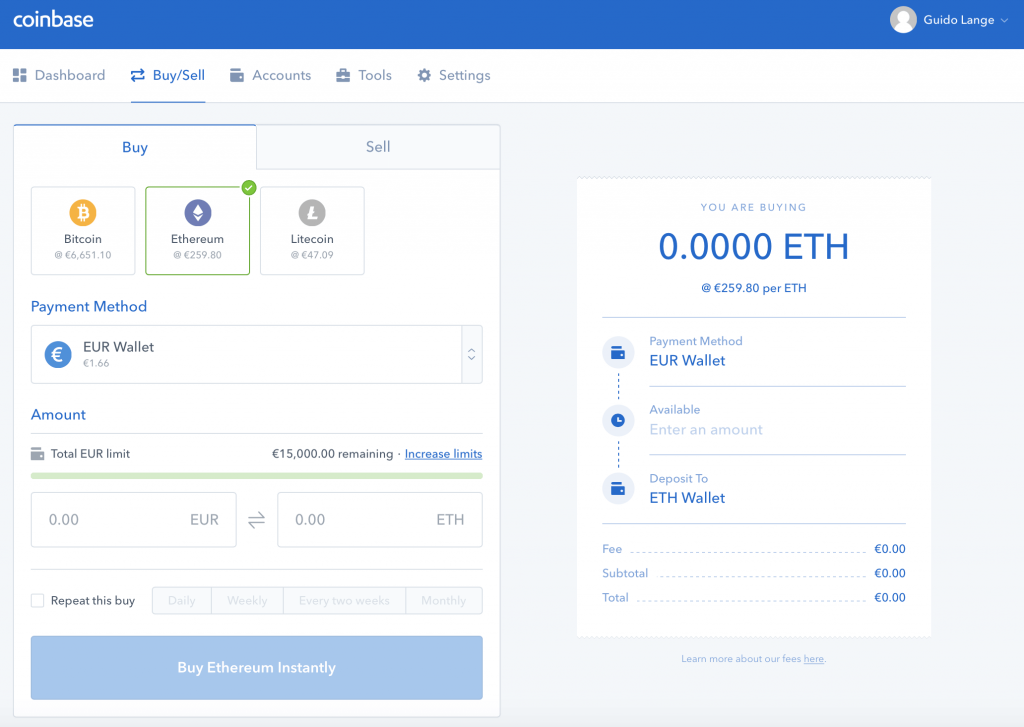
Task: Select the Every two weeks repeat option
Action: [x=344, y=601]
